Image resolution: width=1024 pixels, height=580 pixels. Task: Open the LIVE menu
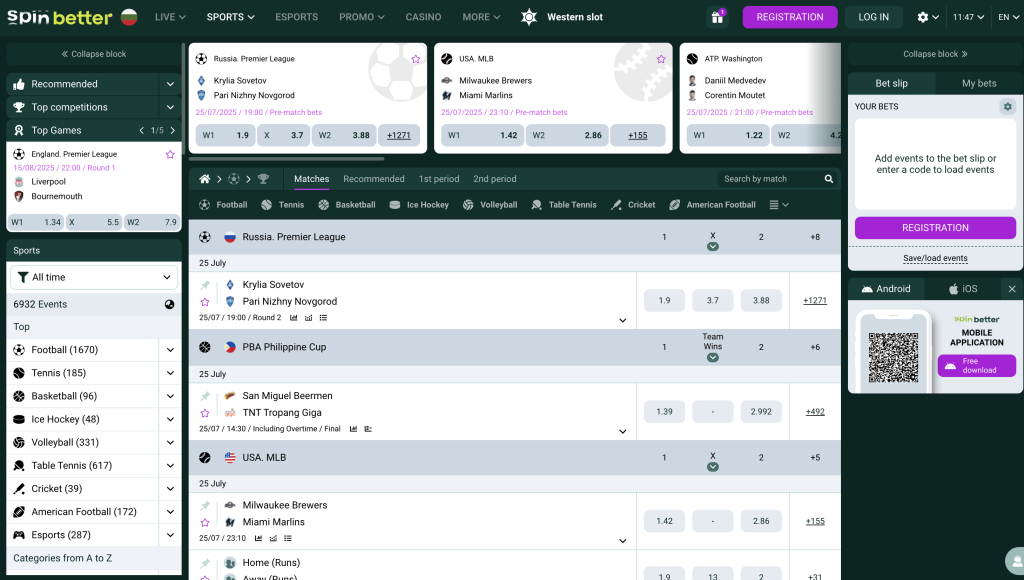170,17
